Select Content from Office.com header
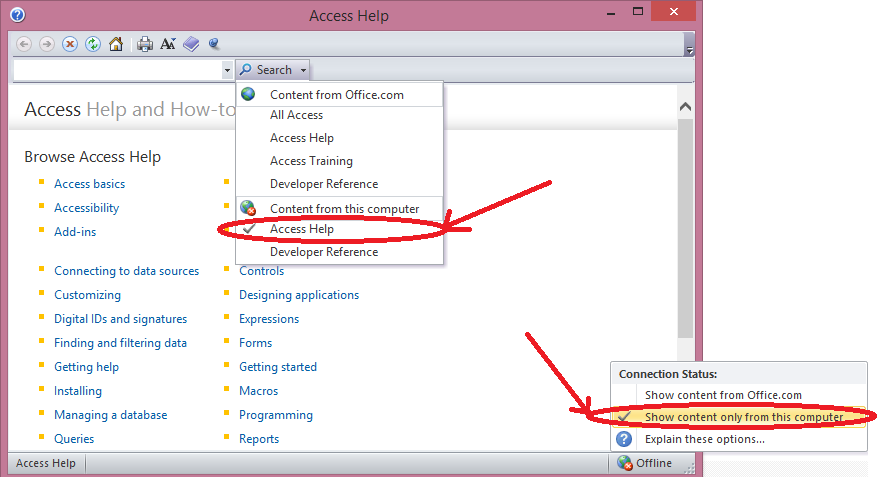 (340, 95)
